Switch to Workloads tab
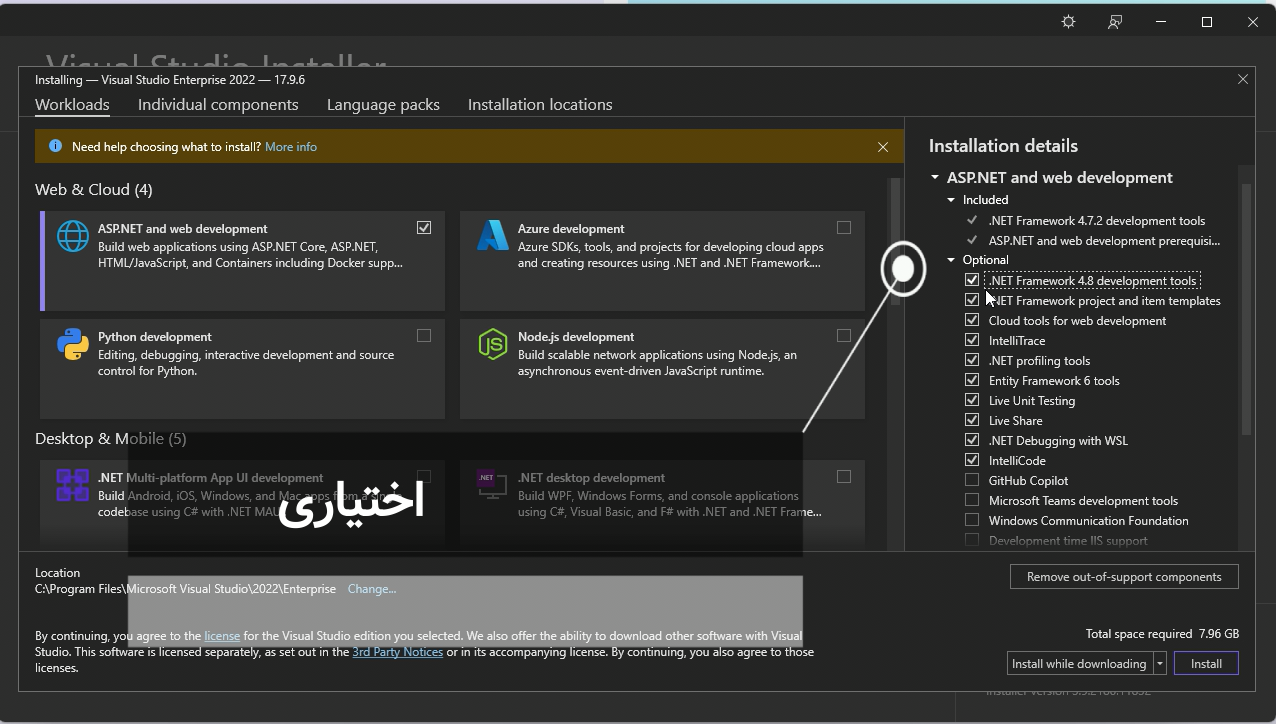Screen dimensions: 1276x724 coord(72,104)
